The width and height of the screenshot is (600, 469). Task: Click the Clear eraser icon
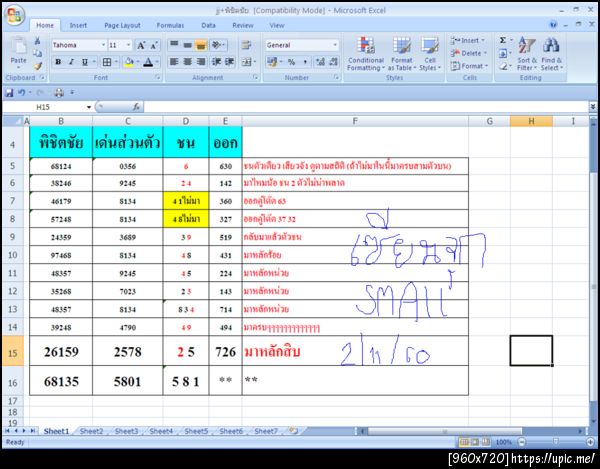503,66
